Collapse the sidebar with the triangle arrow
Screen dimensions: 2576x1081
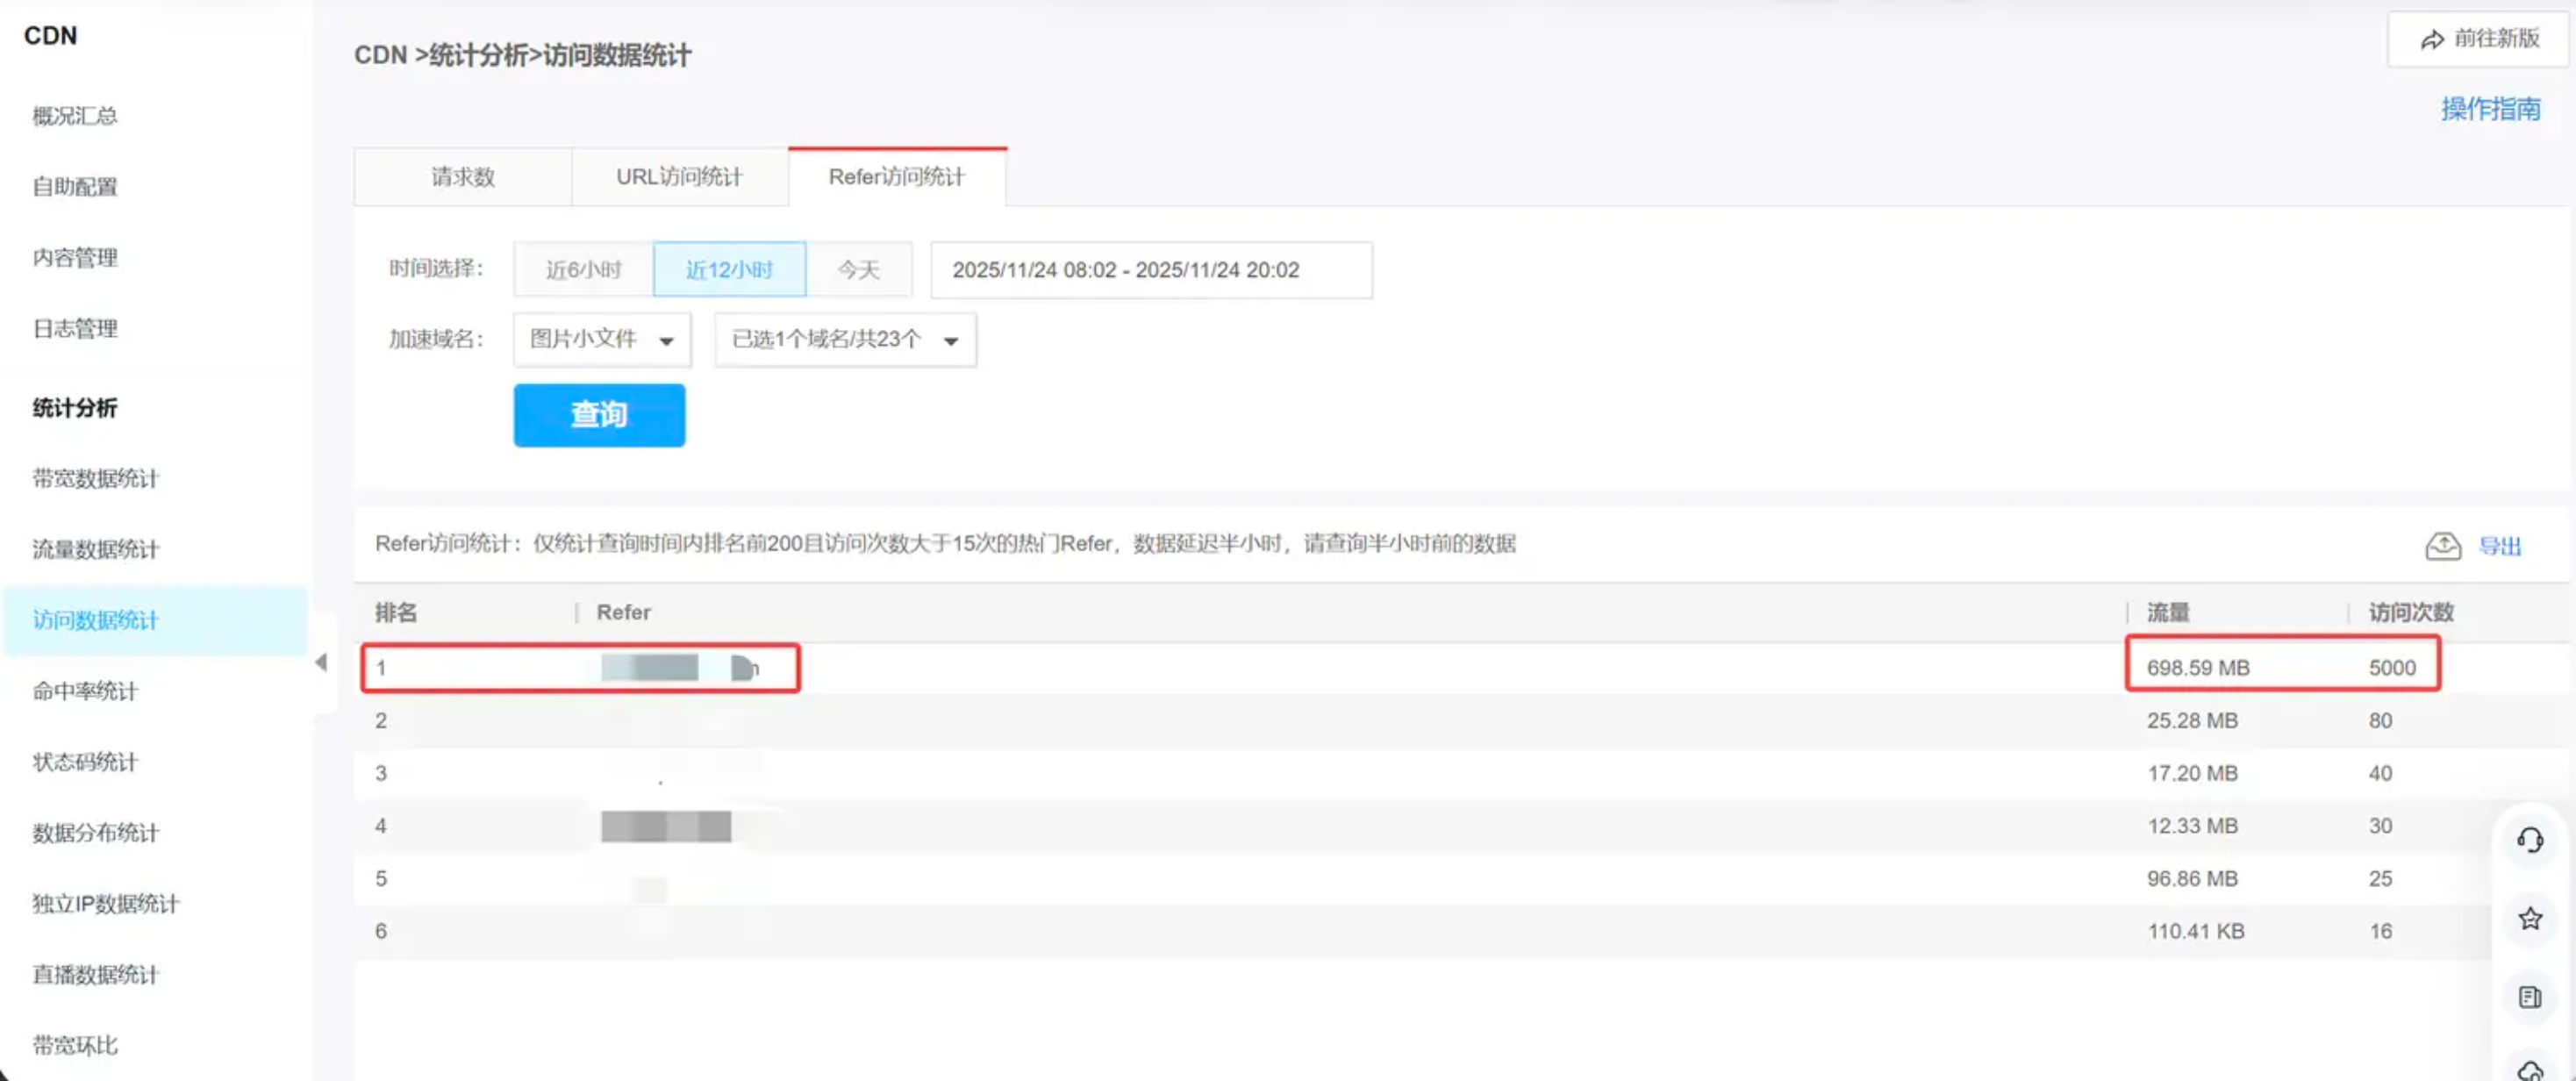(321, 662)
